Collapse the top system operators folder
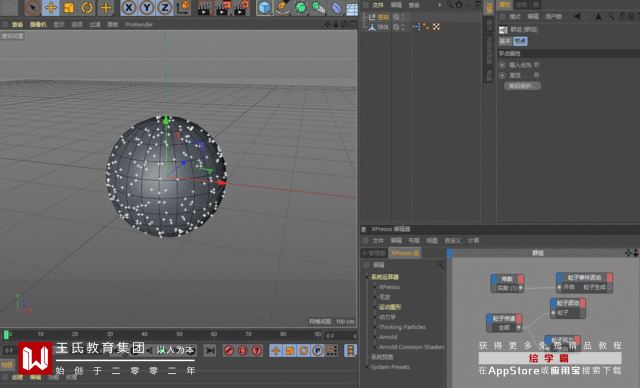This screenshot has height=388, width=640. (367, 277)
